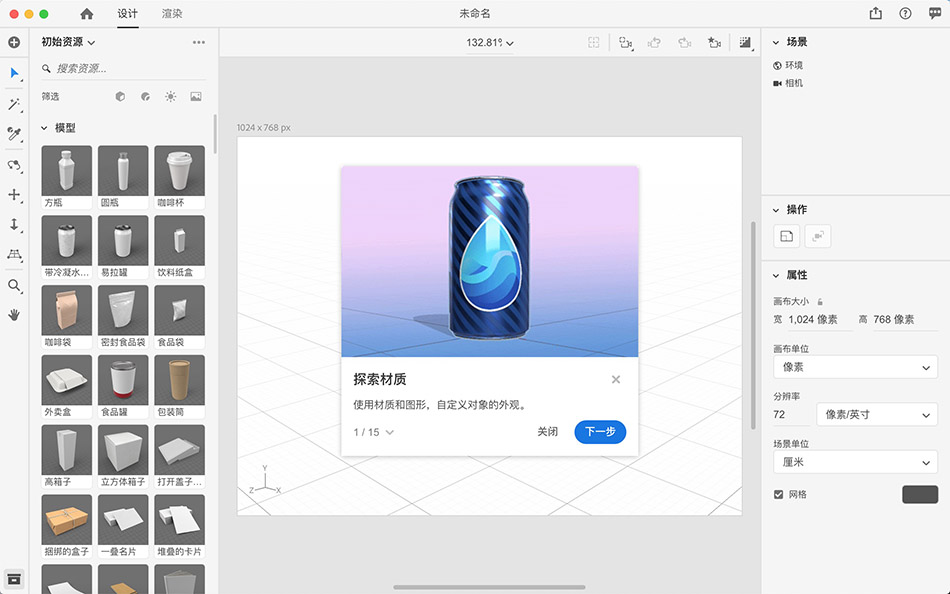This screenshot has height=594, width=950.
Task: Open the help question mark icon
Action: [x=905, y=14]
